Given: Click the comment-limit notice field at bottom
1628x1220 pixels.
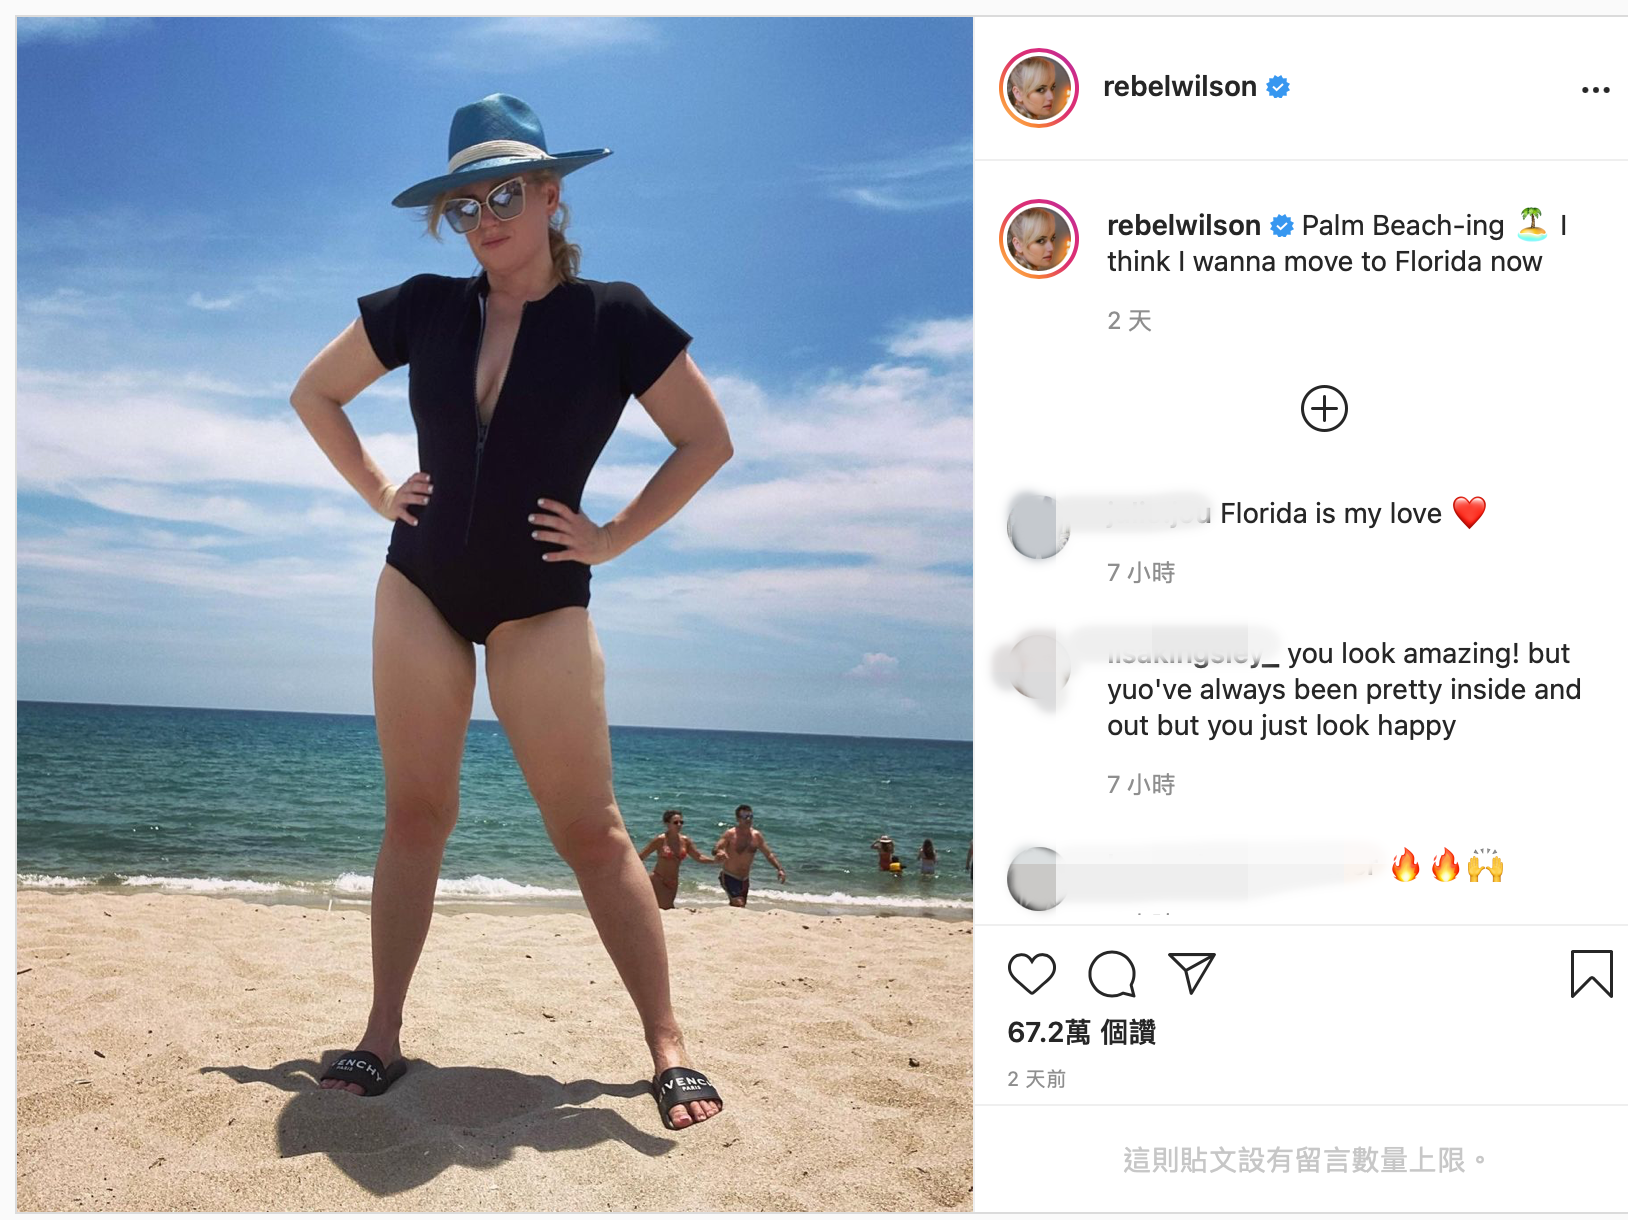Looking at the screenshot, I should coord(1301,1160).
